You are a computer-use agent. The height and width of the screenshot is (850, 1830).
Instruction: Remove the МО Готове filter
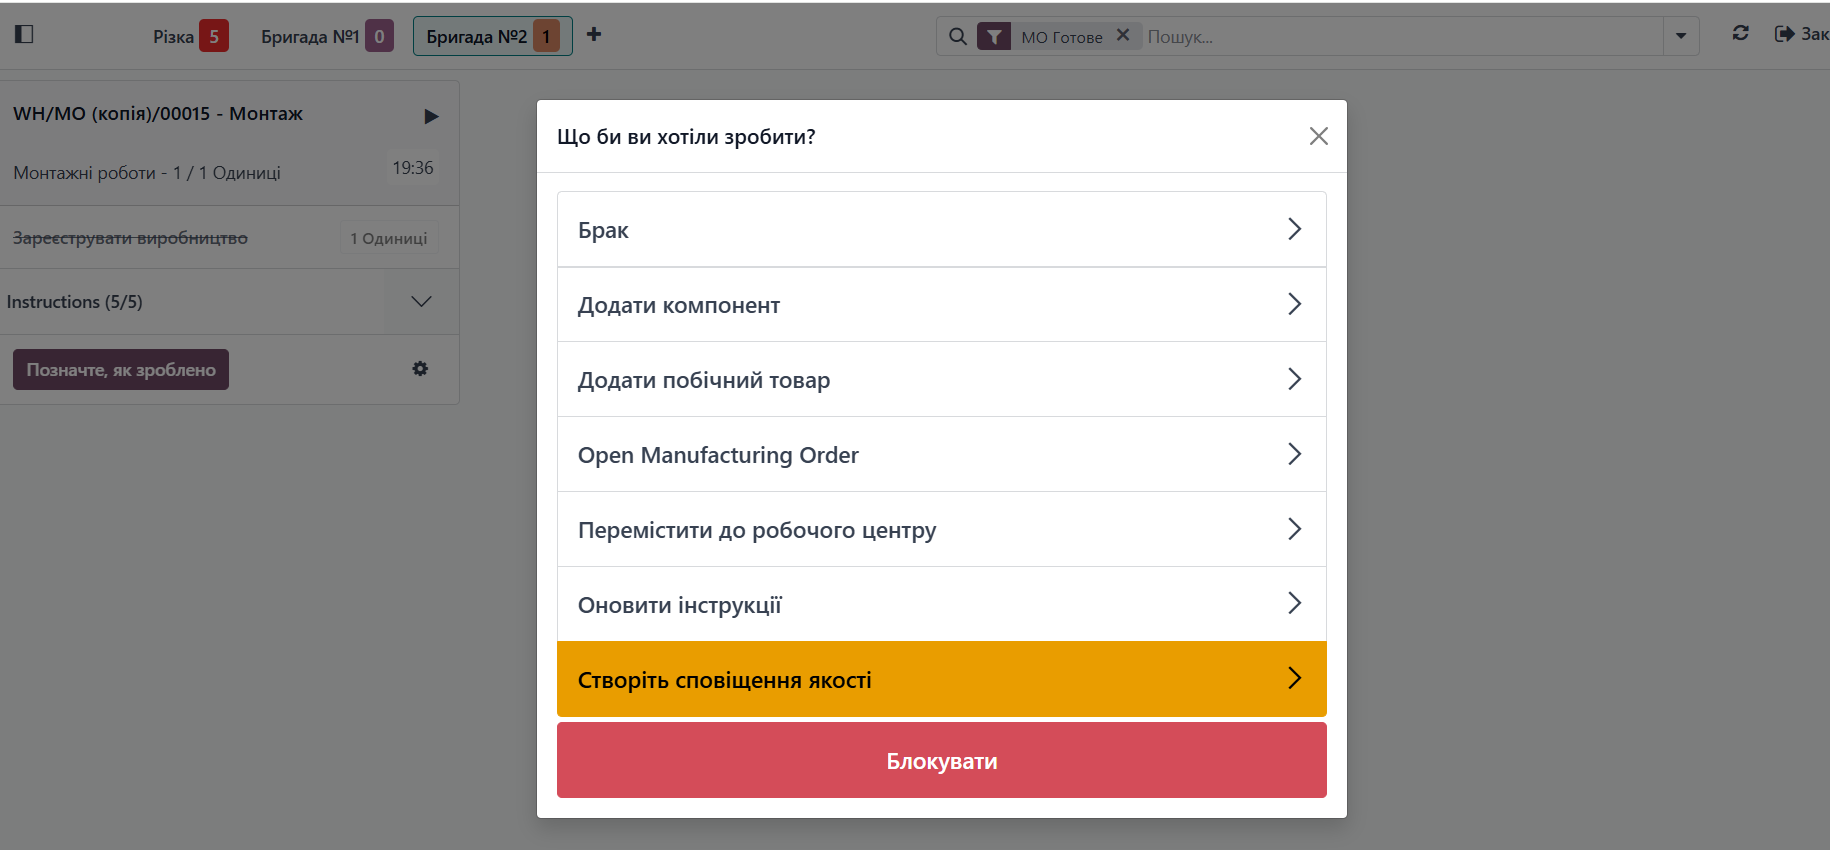1123,36
